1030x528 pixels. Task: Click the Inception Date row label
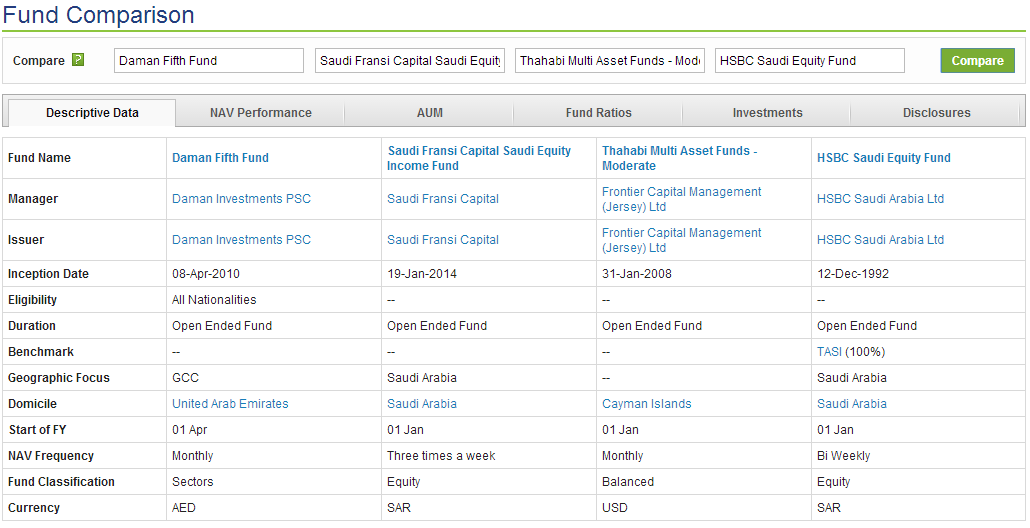[x=48, y=274]
